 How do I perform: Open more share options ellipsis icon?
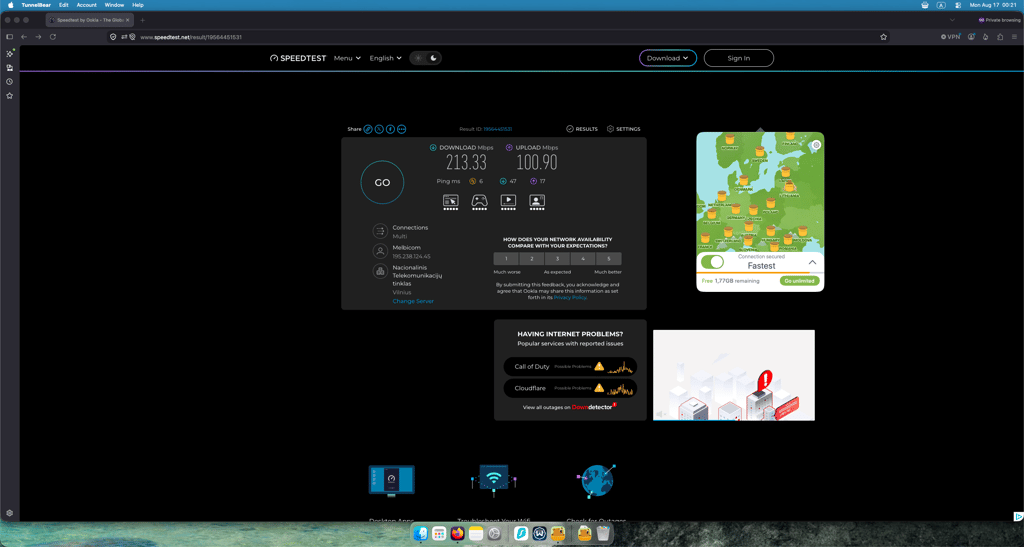pos(402,129)
